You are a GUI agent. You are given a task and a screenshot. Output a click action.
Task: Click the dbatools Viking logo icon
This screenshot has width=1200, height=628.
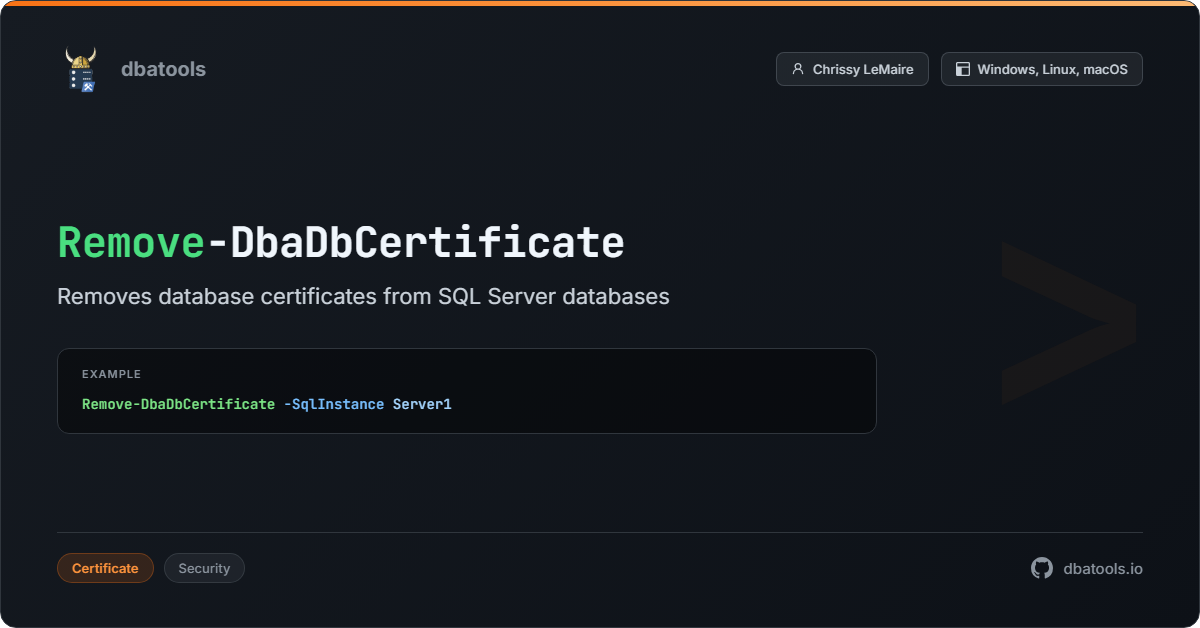pyautogui.click(x=81, y=69)
